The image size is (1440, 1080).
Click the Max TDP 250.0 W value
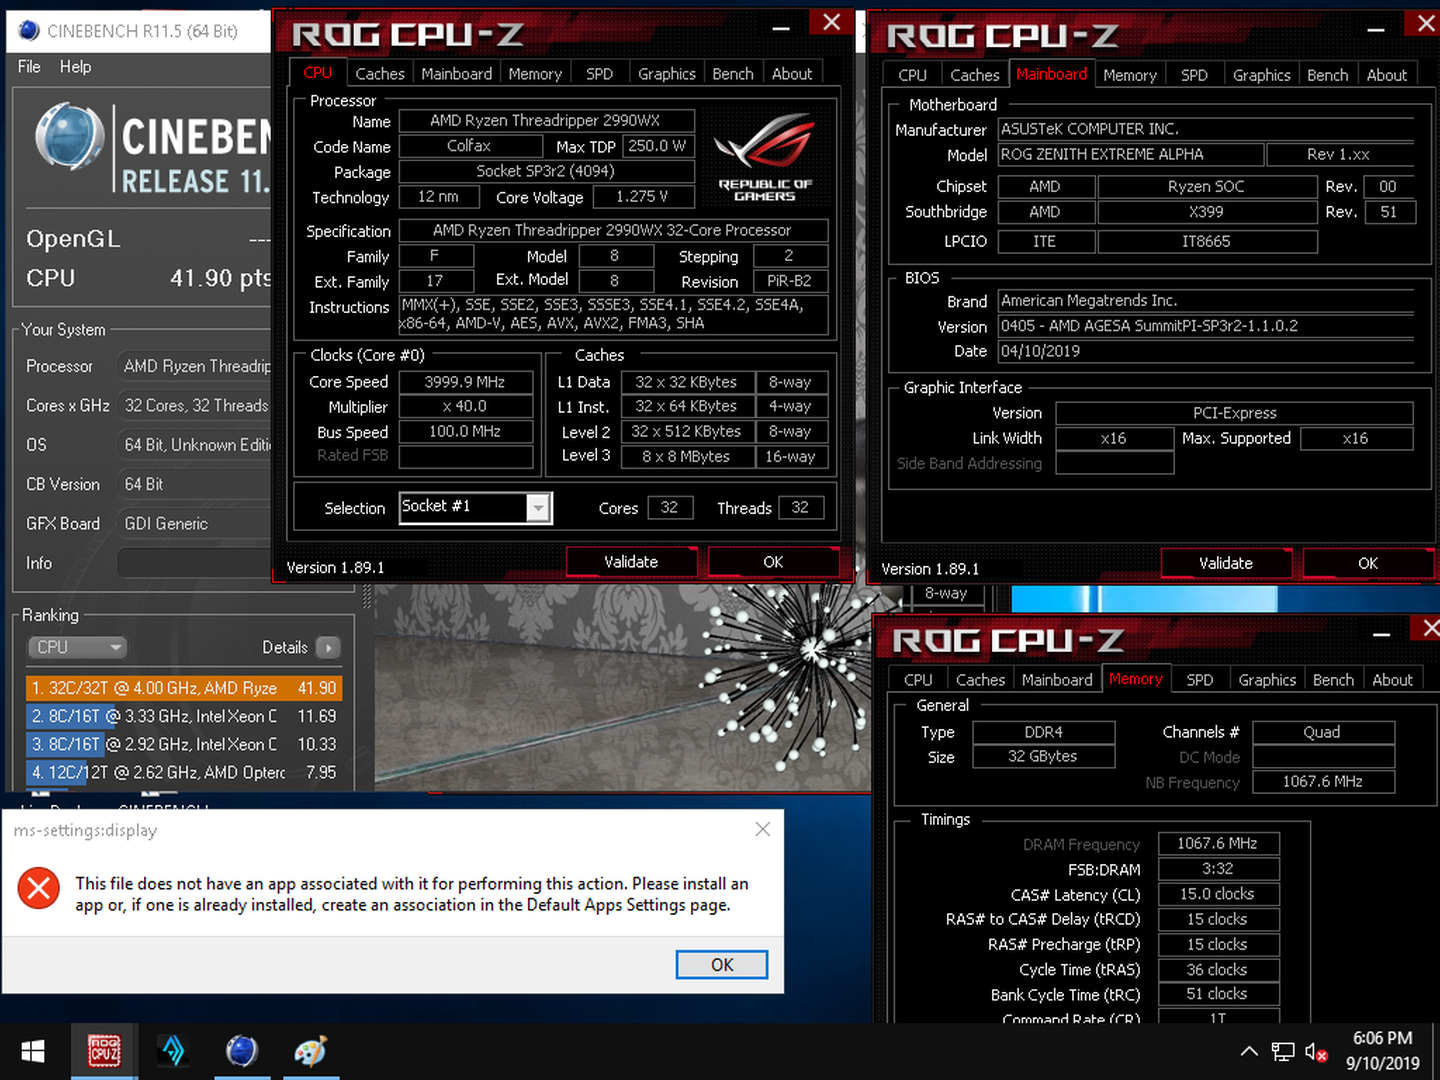point(658,146)
